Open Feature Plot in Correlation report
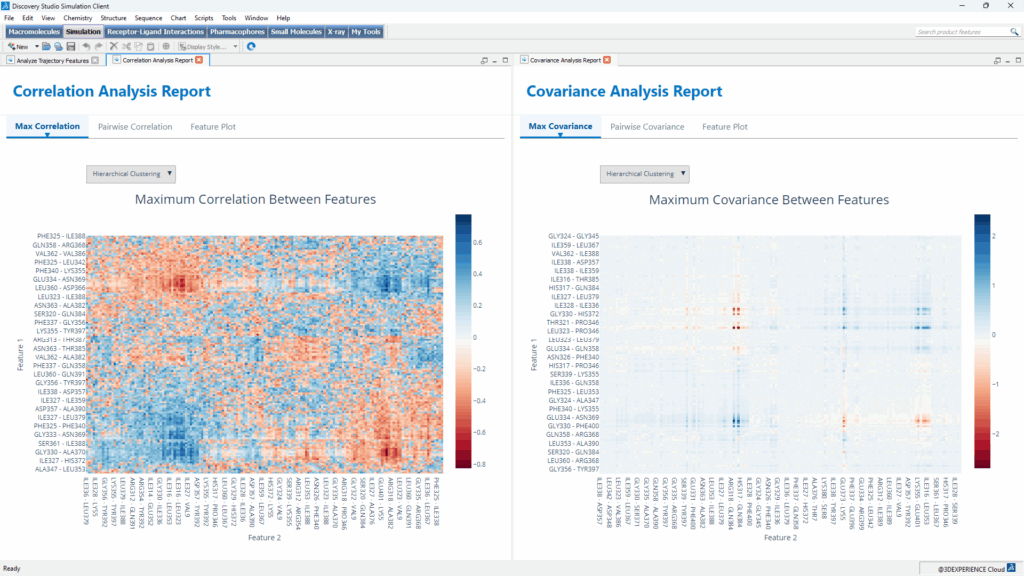 [213, 127]
